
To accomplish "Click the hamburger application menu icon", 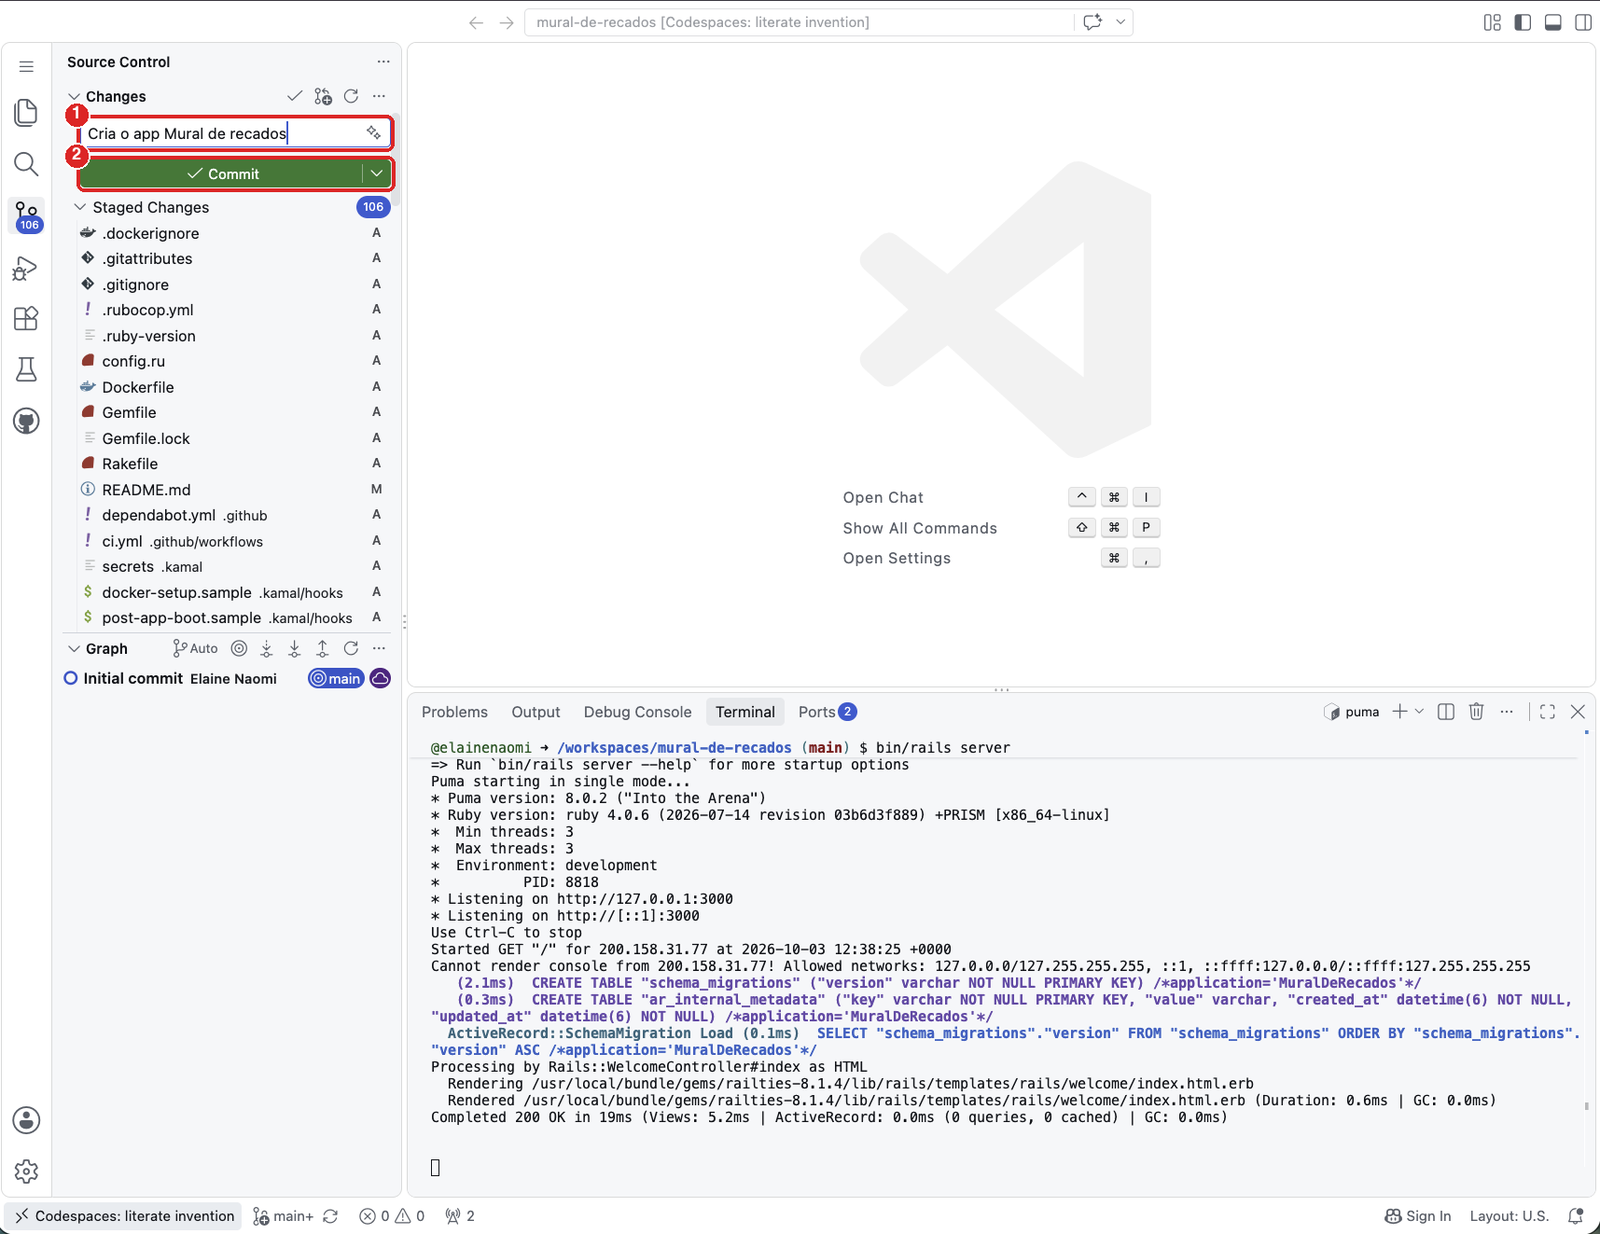I will pos(26,67).
